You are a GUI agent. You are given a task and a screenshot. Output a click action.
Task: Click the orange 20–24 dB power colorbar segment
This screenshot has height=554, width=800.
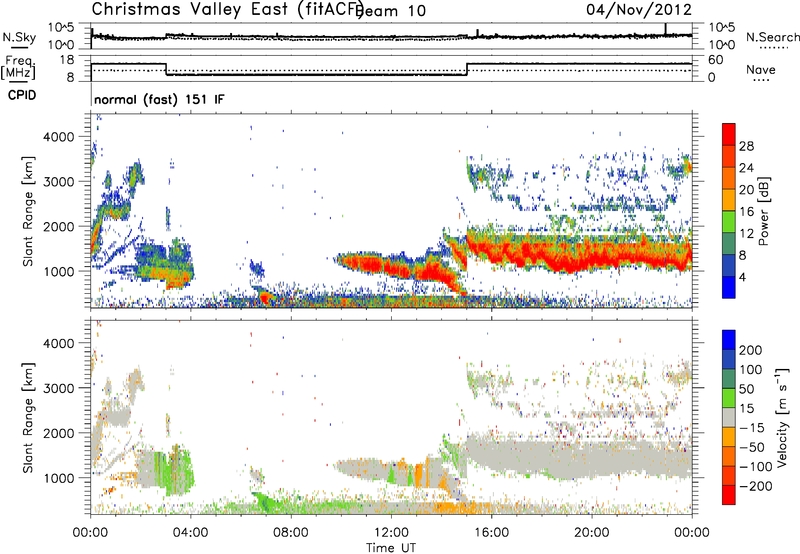(729, 178)
